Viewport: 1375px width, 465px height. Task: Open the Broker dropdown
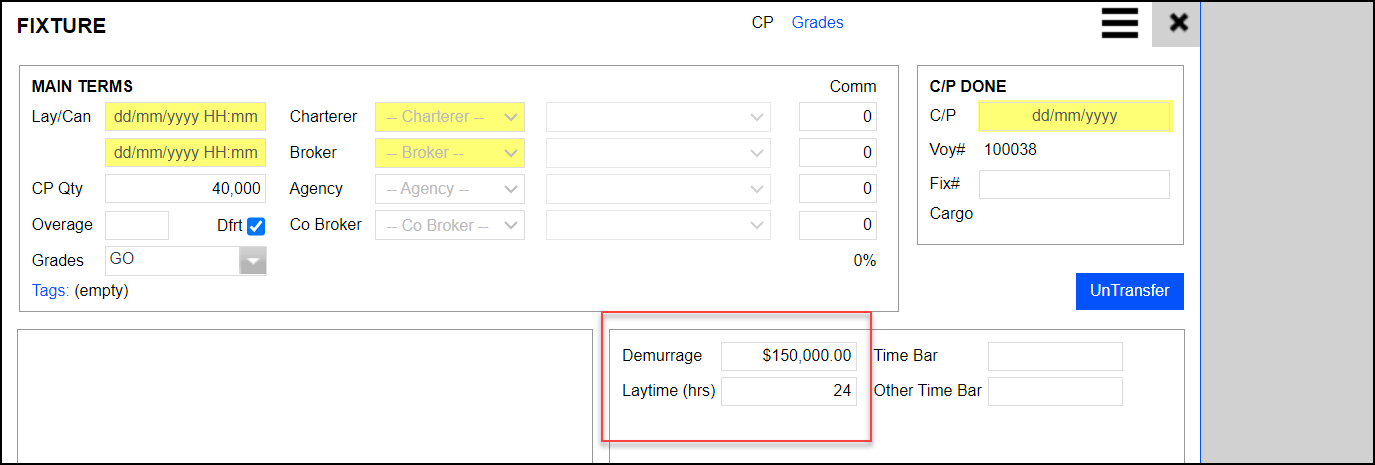450,153
